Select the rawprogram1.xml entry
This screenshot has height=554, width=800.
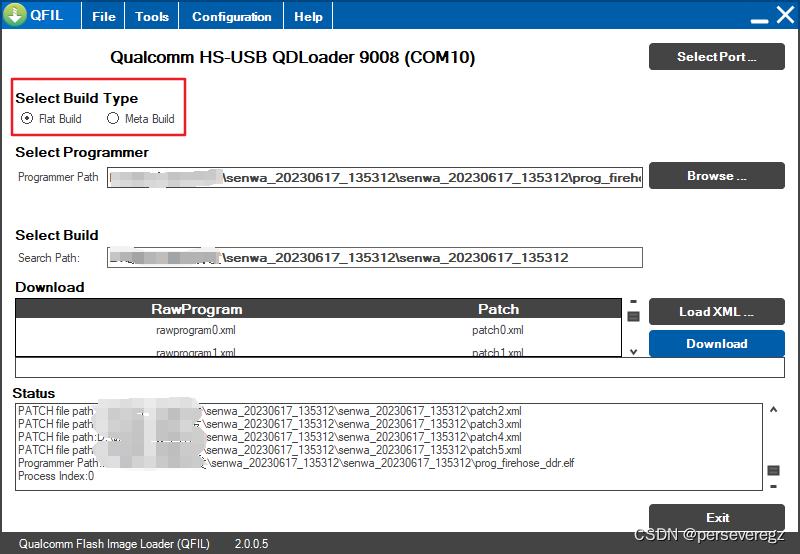tap(196, 352)
